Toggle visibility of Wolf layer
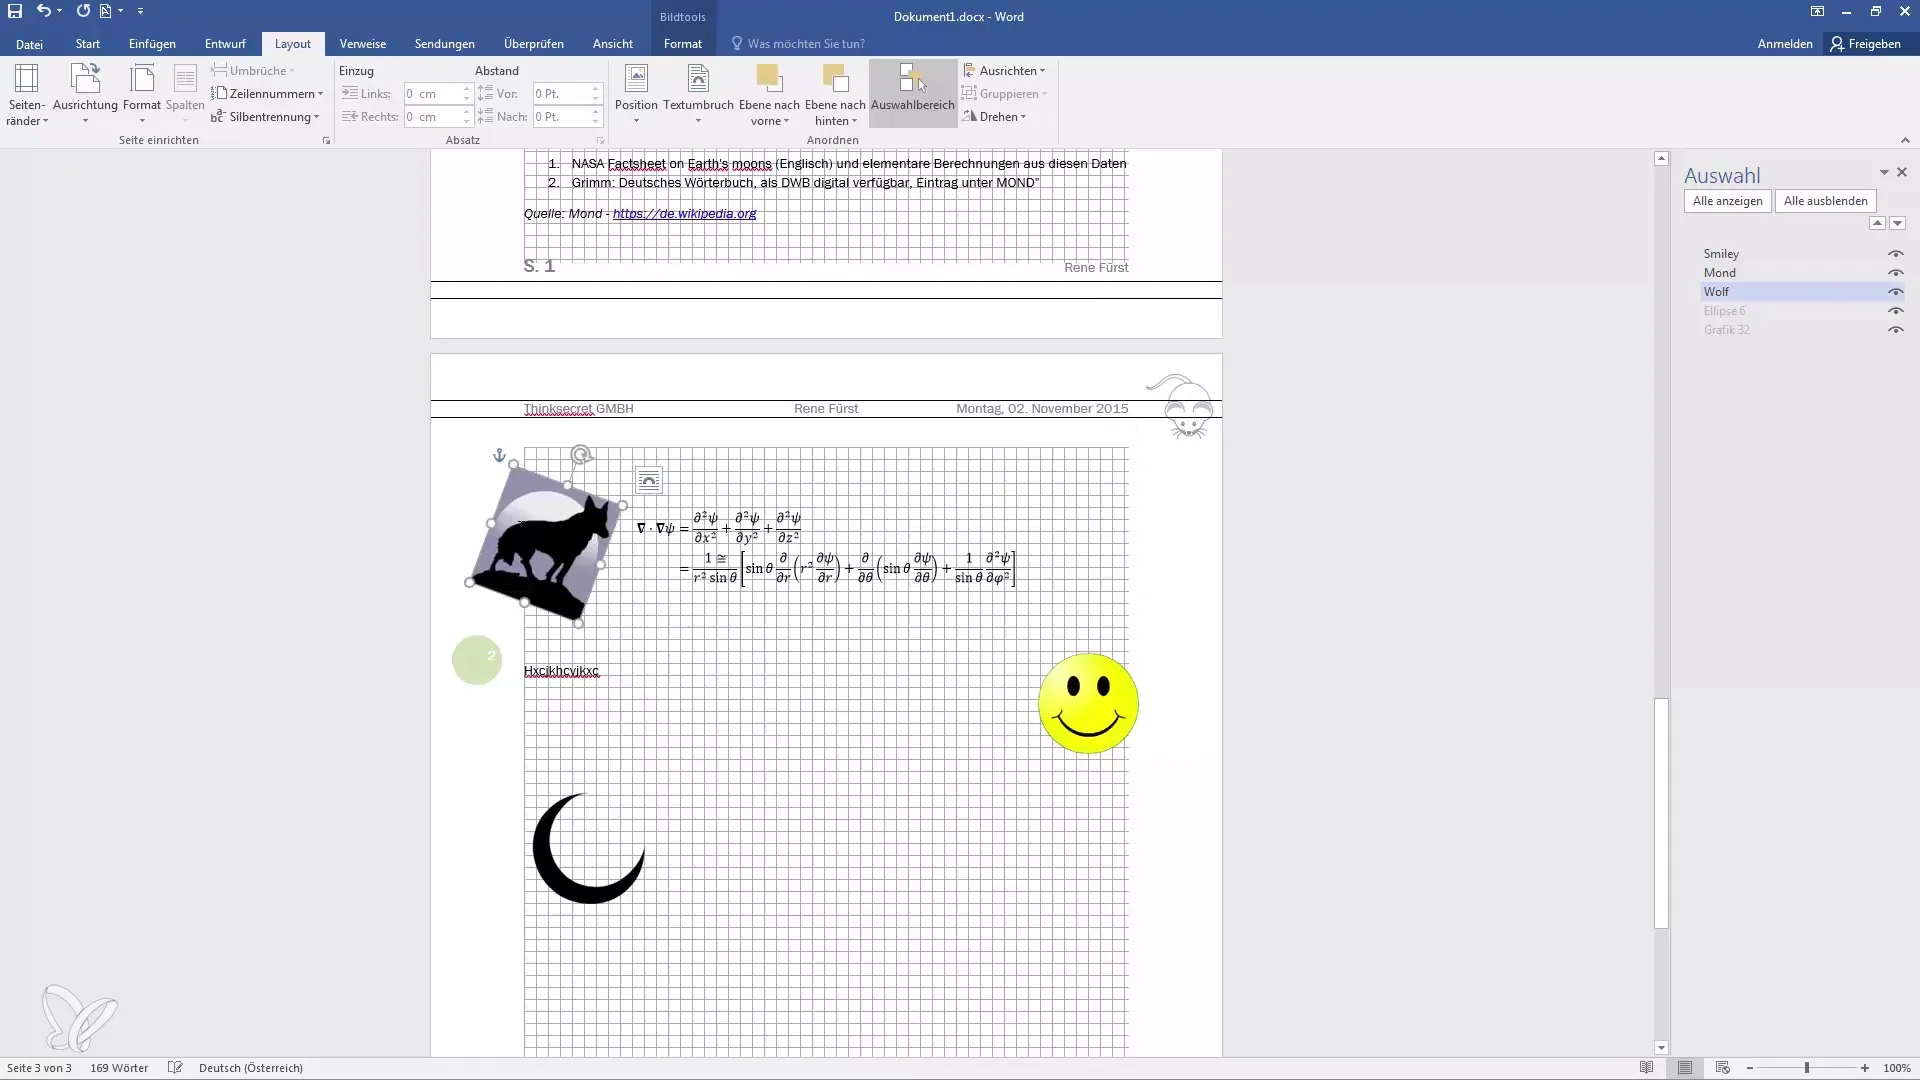Image resolution: width=1920 pixels, height=1080 pixels. pyautogui.click(x=1896, y=291)
